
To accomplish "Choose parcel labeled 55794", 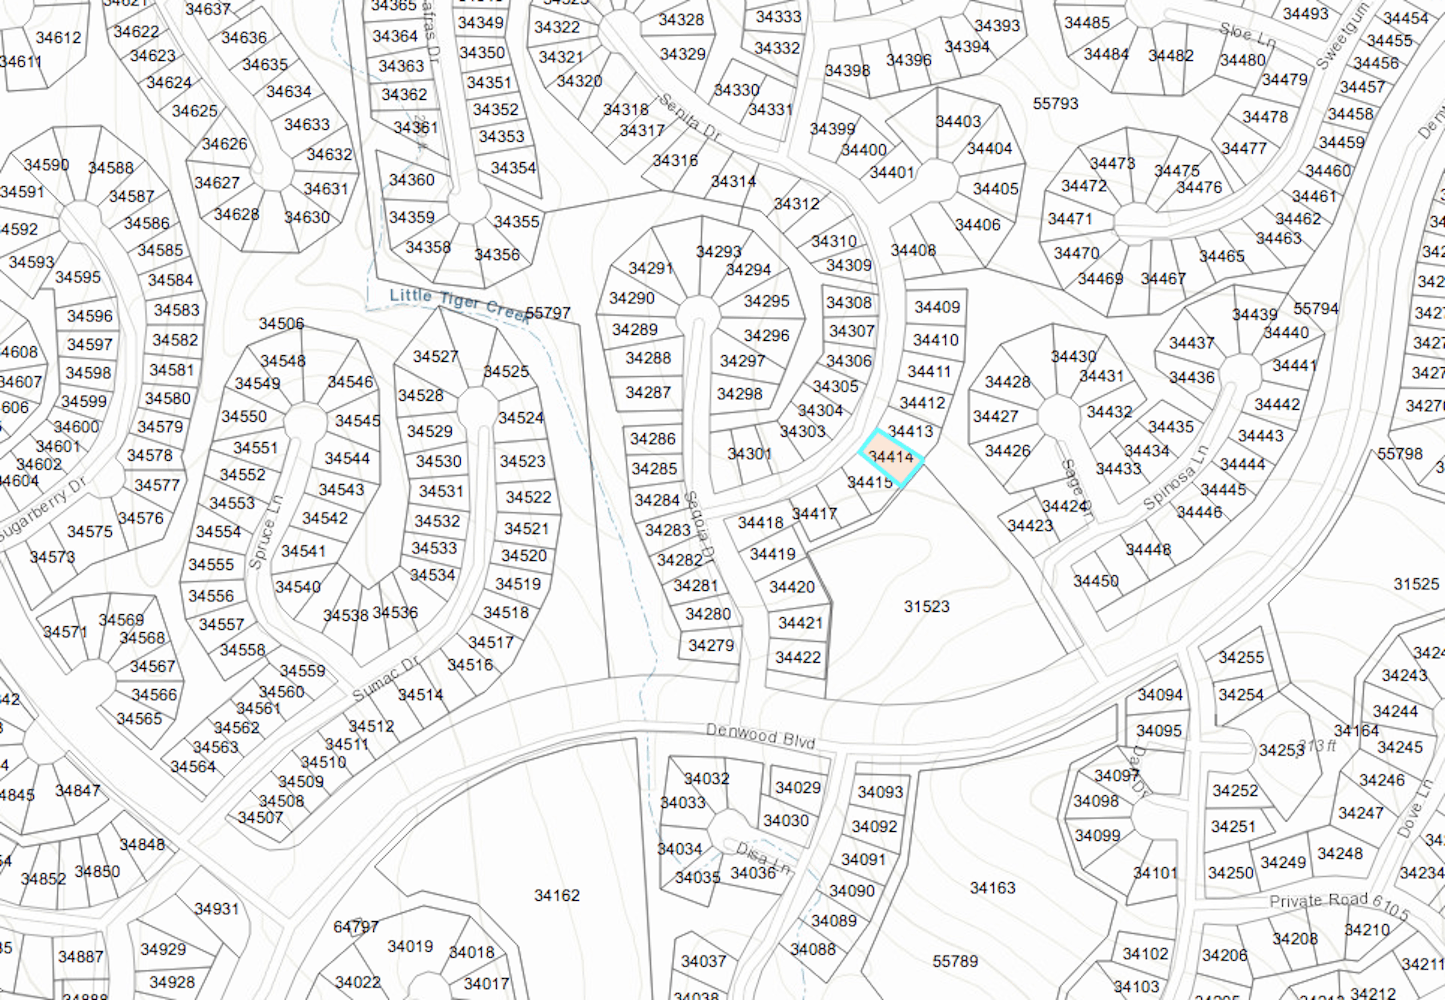I will tap(1316, 308).
